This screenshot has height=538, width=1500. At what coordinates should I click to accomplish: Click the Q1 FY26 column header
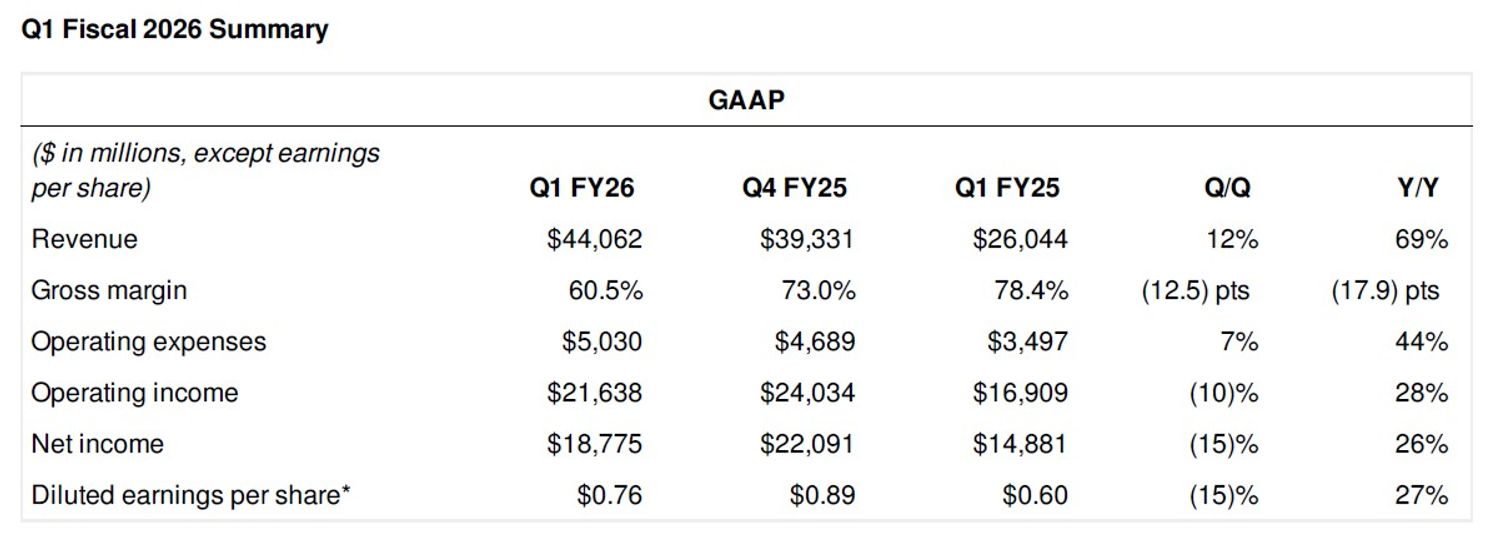tap(582, 188)
